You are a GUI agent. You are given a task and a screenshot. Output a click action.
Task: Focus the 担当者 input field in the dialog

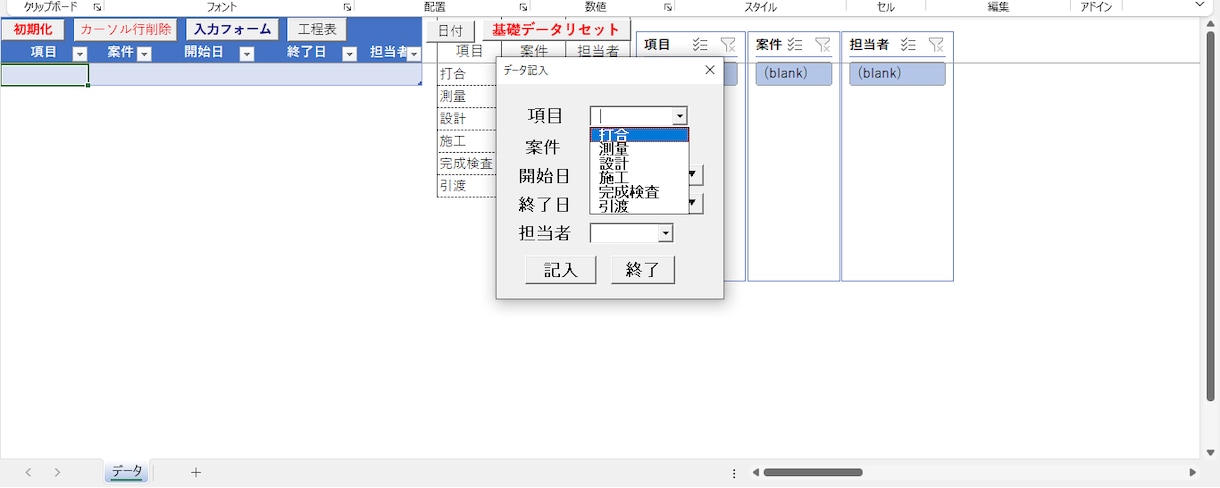pos(625,233)
